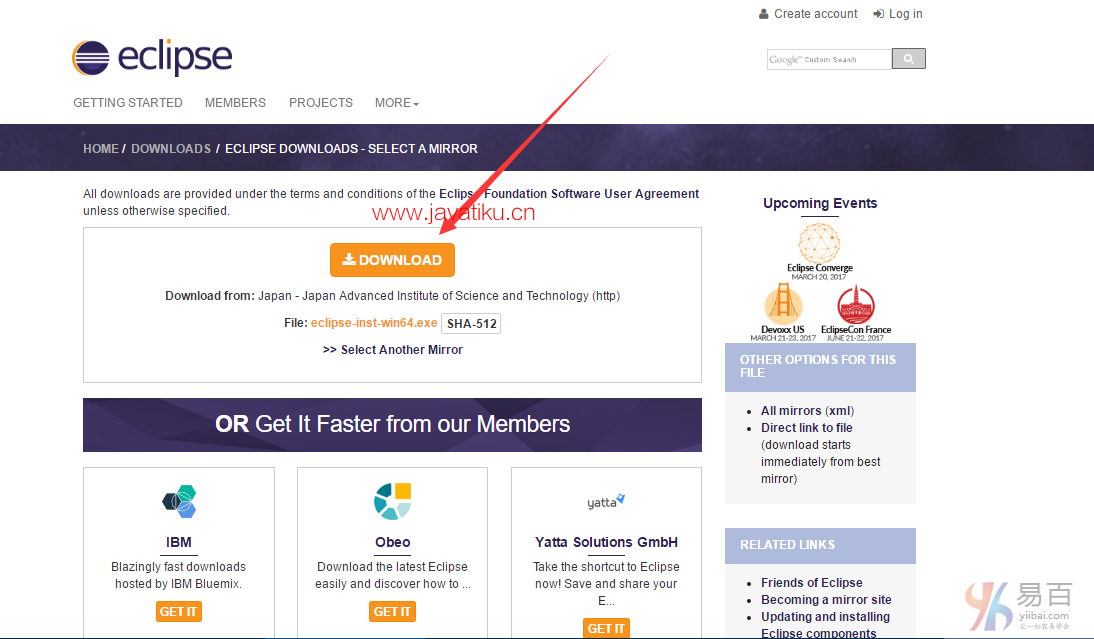Viewport: 1094px width, 639px height.
Task: Focus the Google custom search field
Action: point(828,60)
